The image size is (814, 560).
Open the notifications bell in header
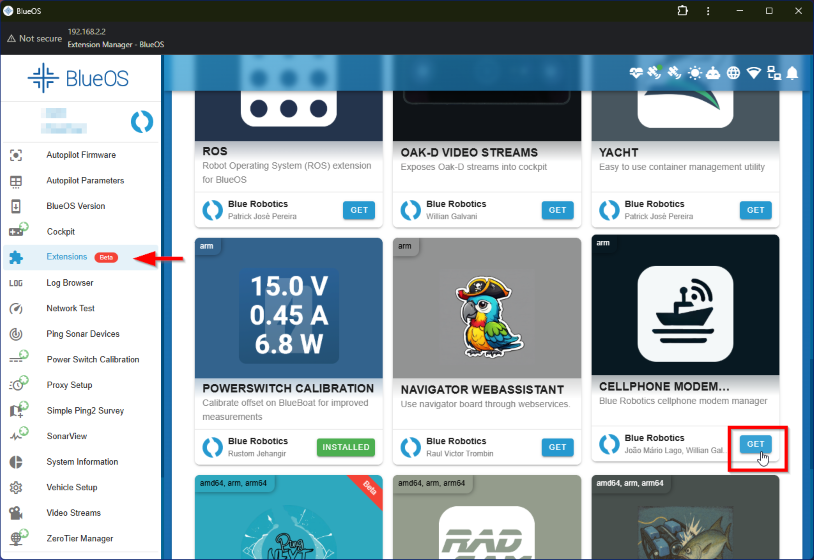click(x=792, y=73)
